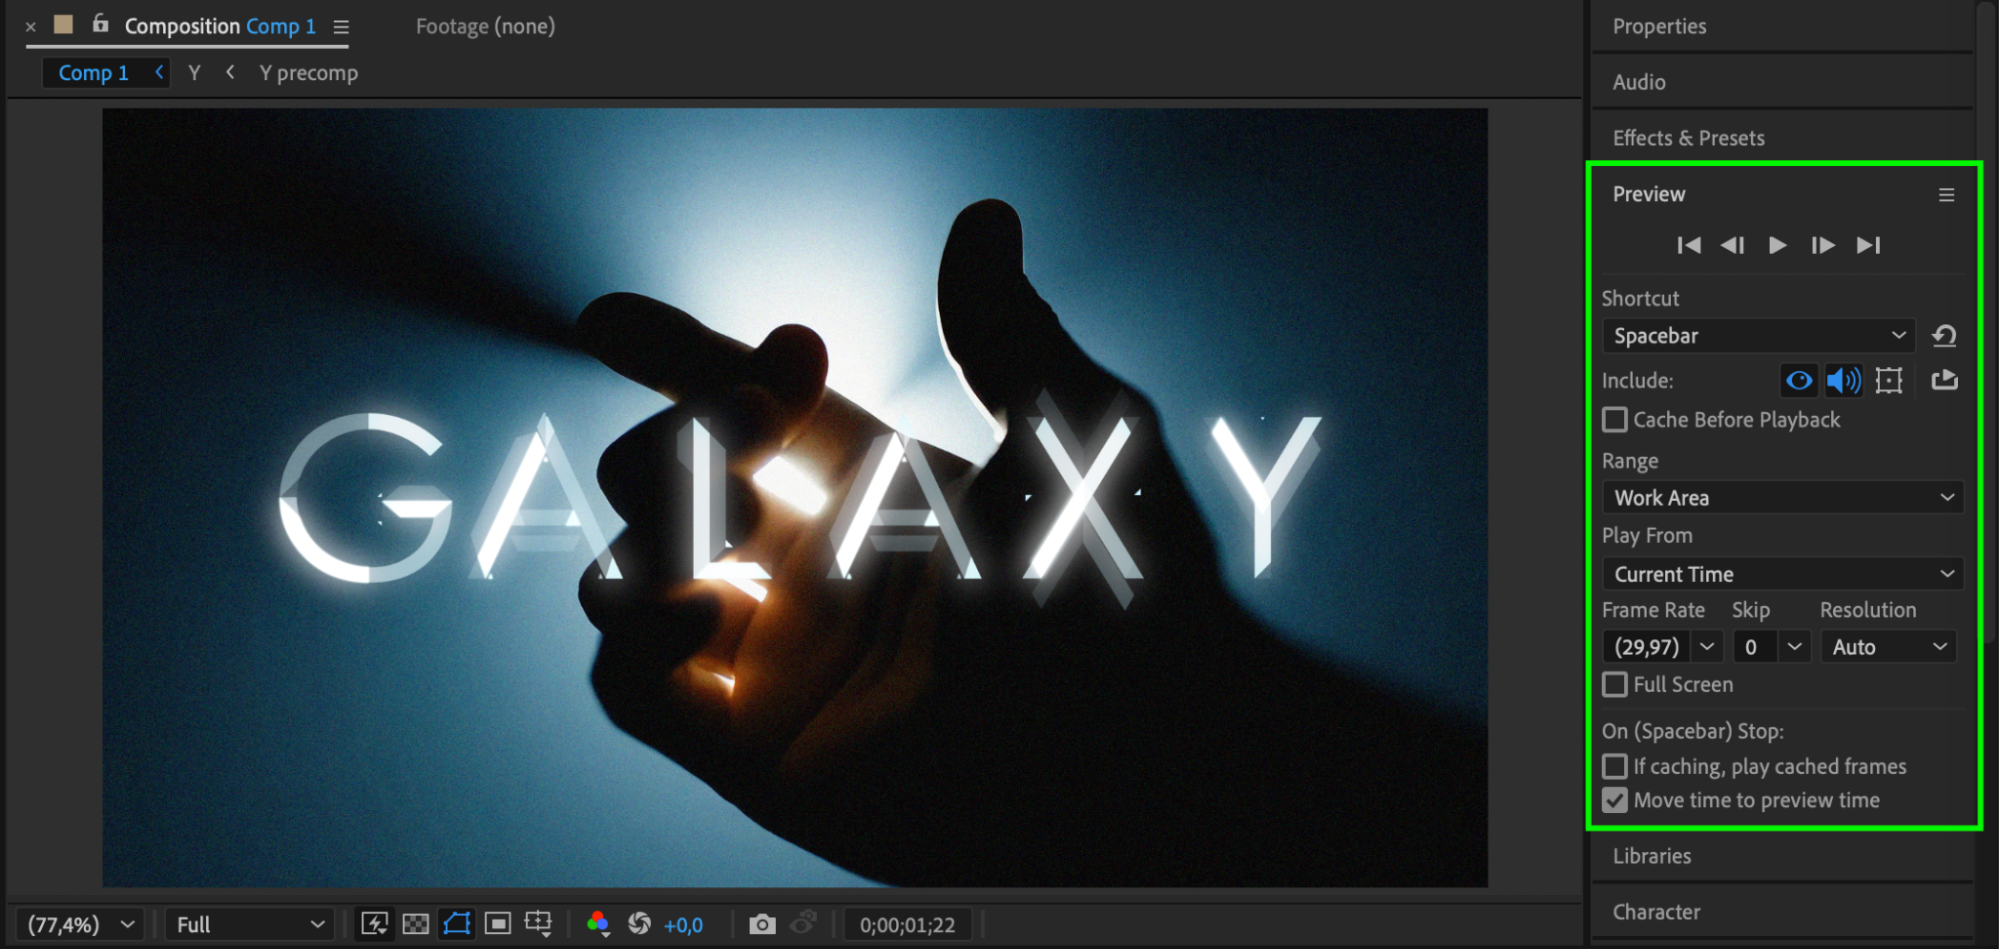Toggle overlays and layer controls in preview
Viewport: 1999px width, 949px height.
tap(1888, 380)
